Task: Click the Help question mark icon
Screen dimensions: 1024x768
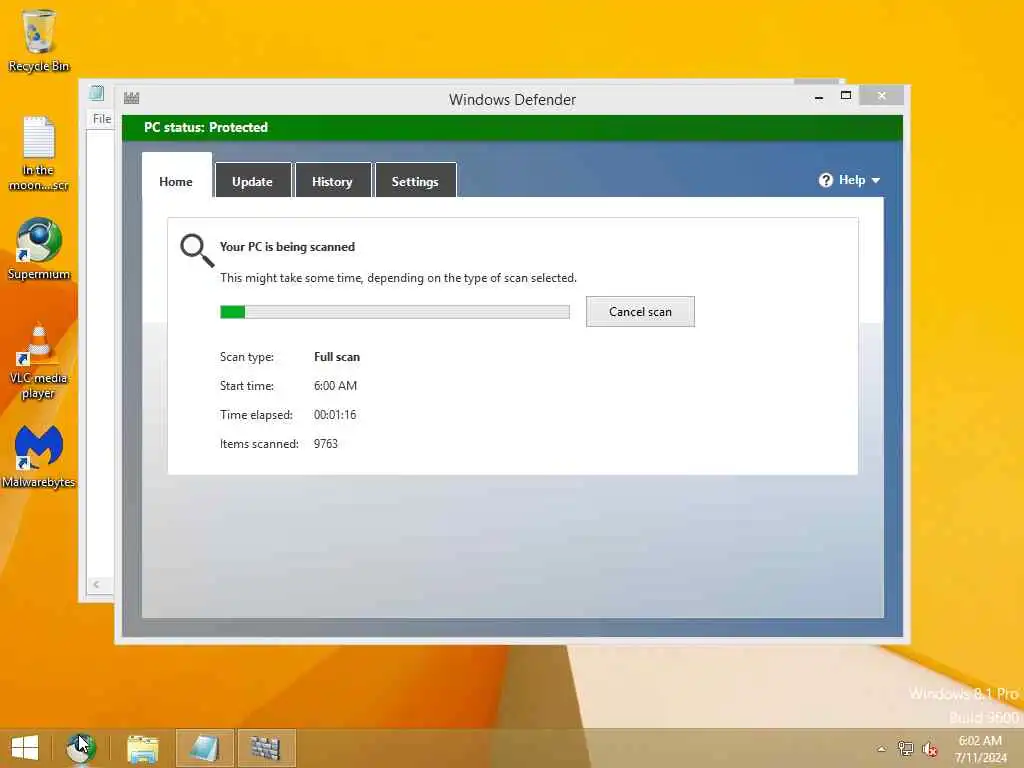Action: tap(825, 180)
